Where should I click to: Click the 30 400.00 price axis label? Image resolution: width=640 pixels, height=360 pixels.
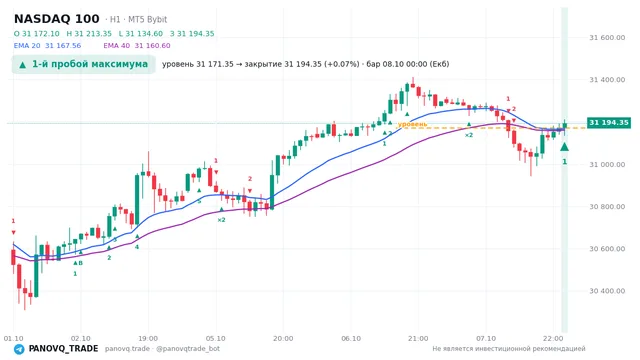pos(607,291)
